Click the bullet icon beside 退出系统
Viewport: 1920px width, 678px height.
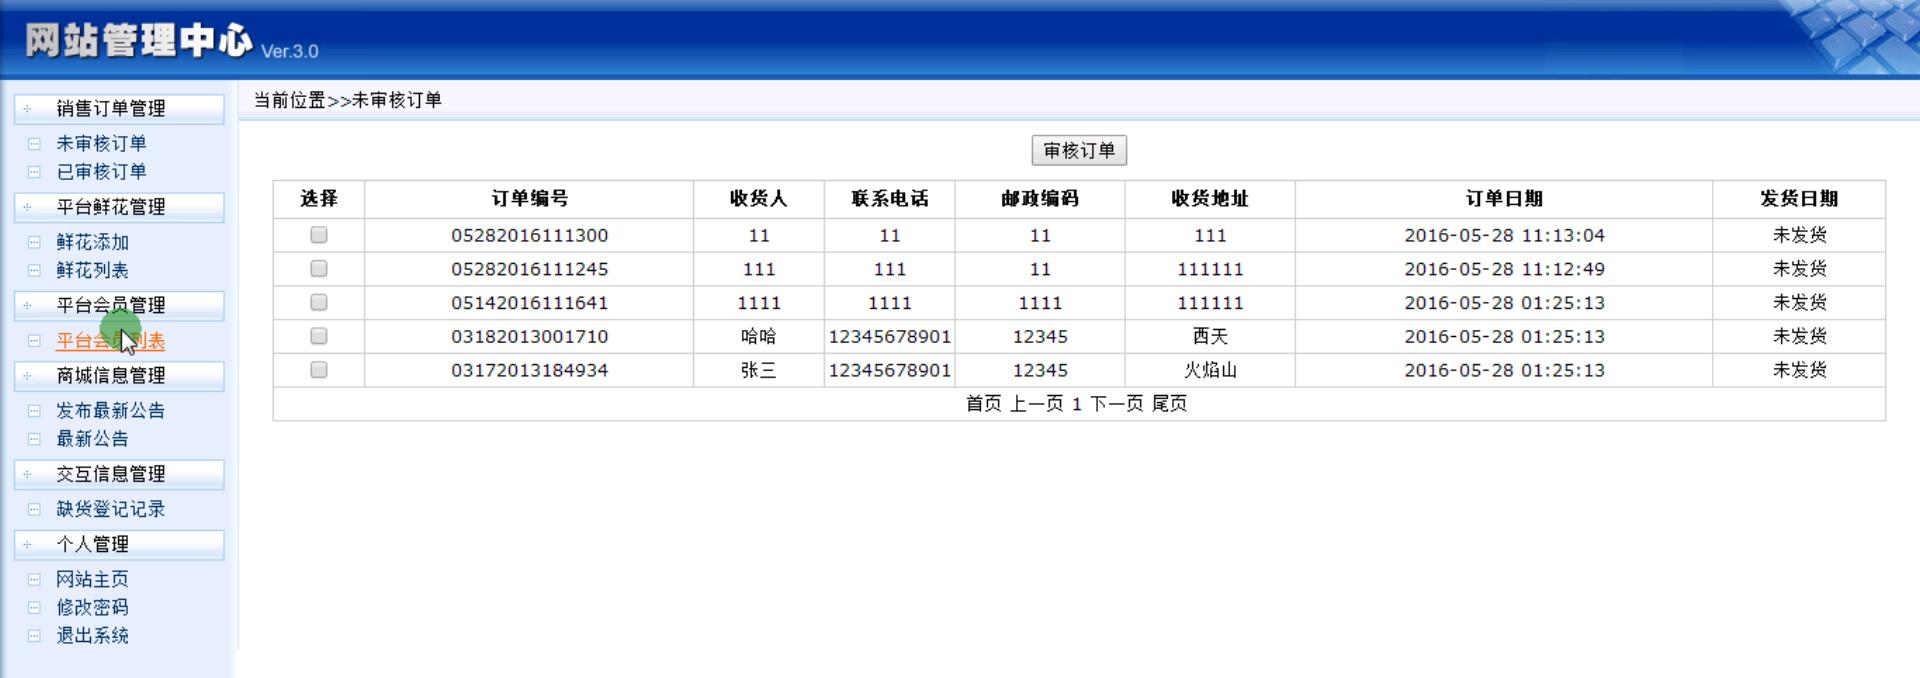coord(34,636)
